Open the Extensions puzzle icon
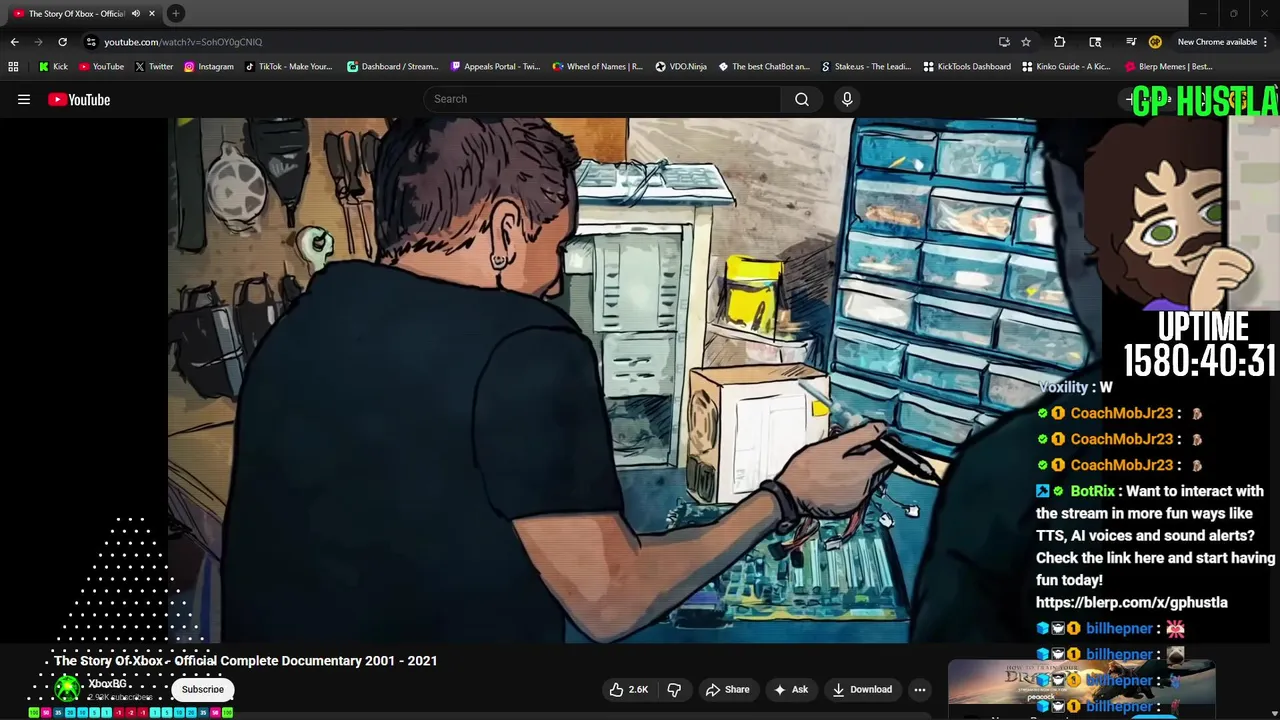This screenshot has height=720, width=1280. (1060, 42)
